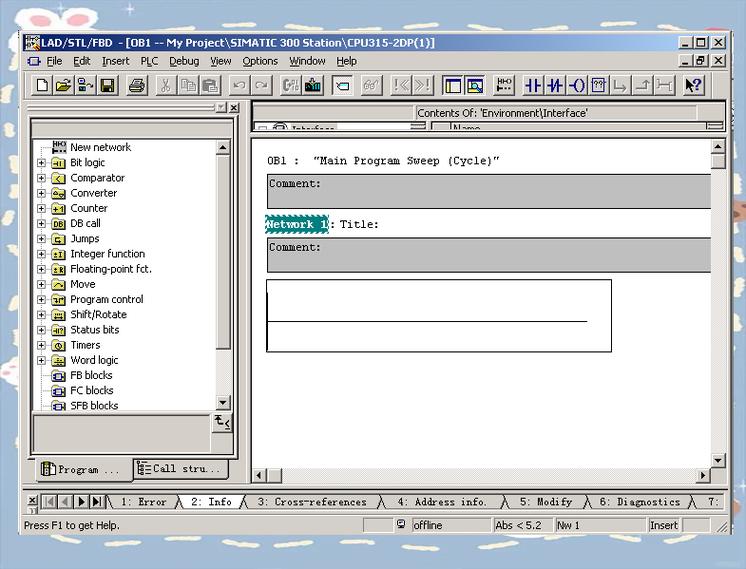Click the next tab arrow in output pane
Image resolution: width=746 pixels, height=569 pixels.
click(x=81, y=501)
